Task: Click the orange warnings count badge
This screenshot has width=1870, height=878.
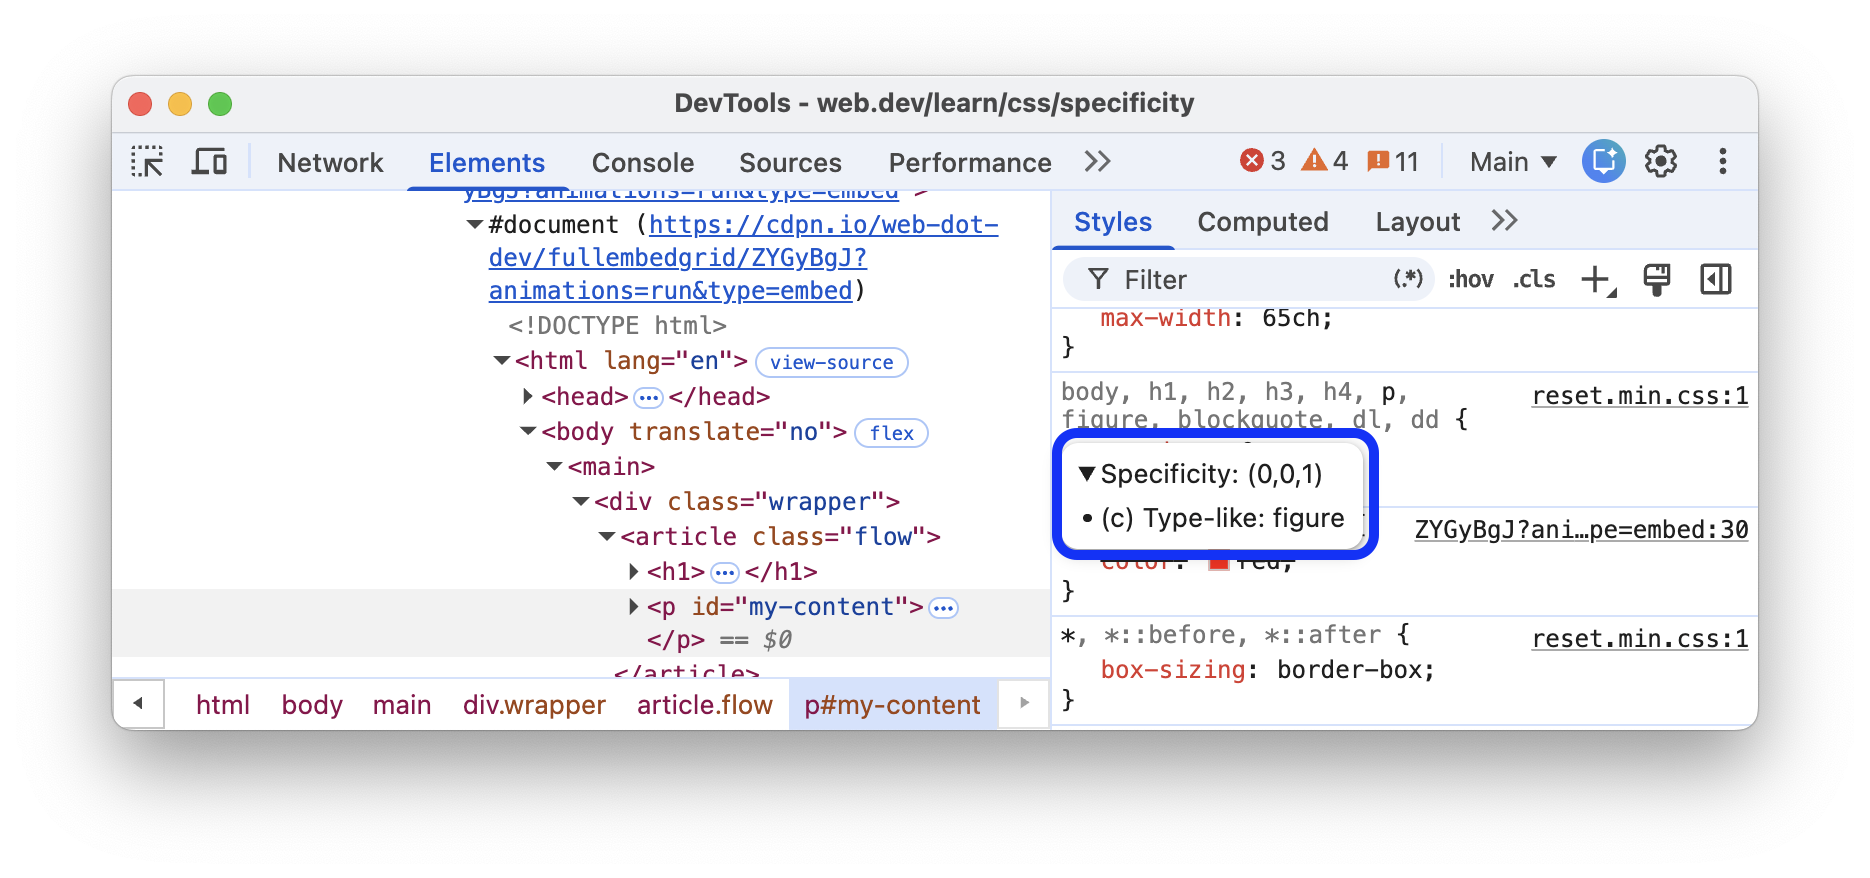Action: 1325,161
